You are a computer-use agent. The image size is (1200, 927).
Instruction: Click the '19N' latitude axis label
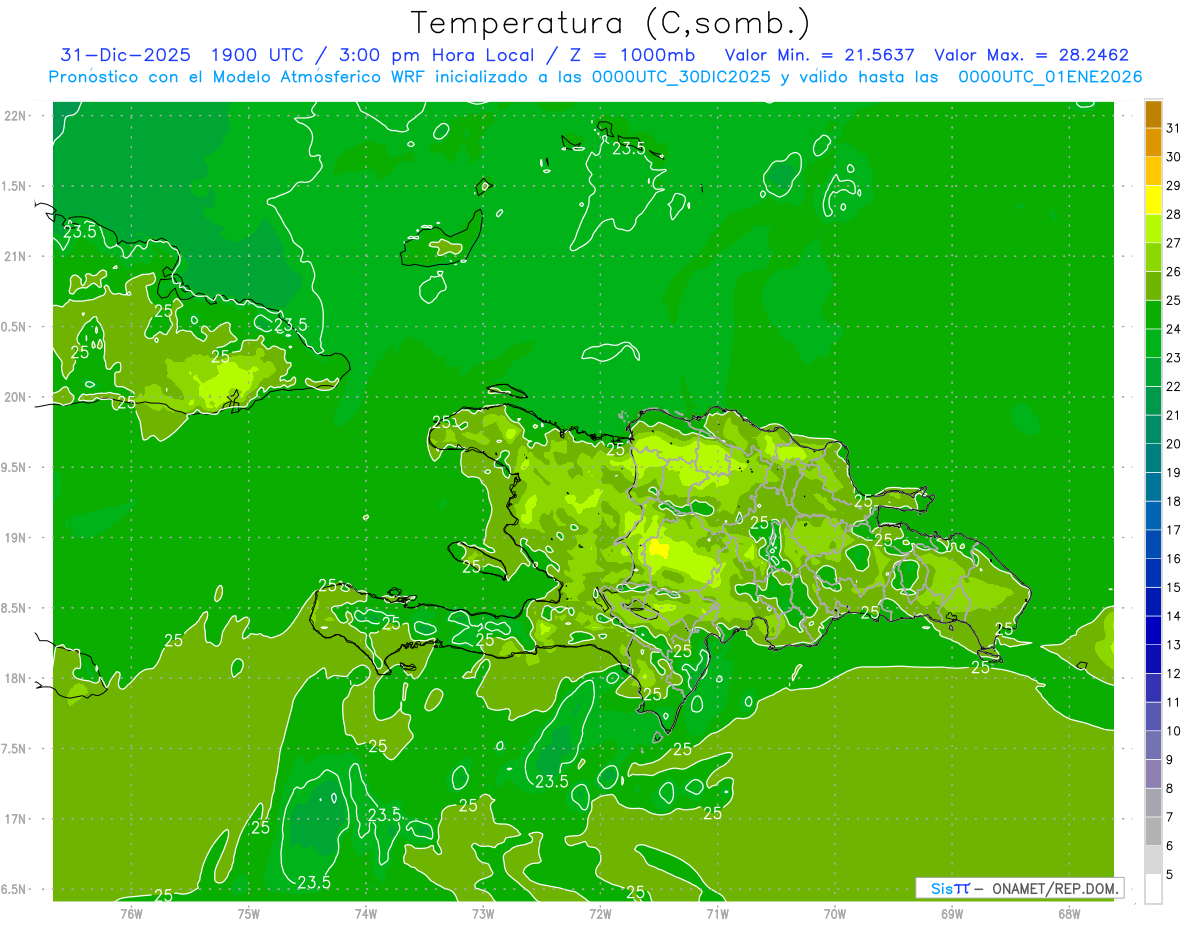16,538
